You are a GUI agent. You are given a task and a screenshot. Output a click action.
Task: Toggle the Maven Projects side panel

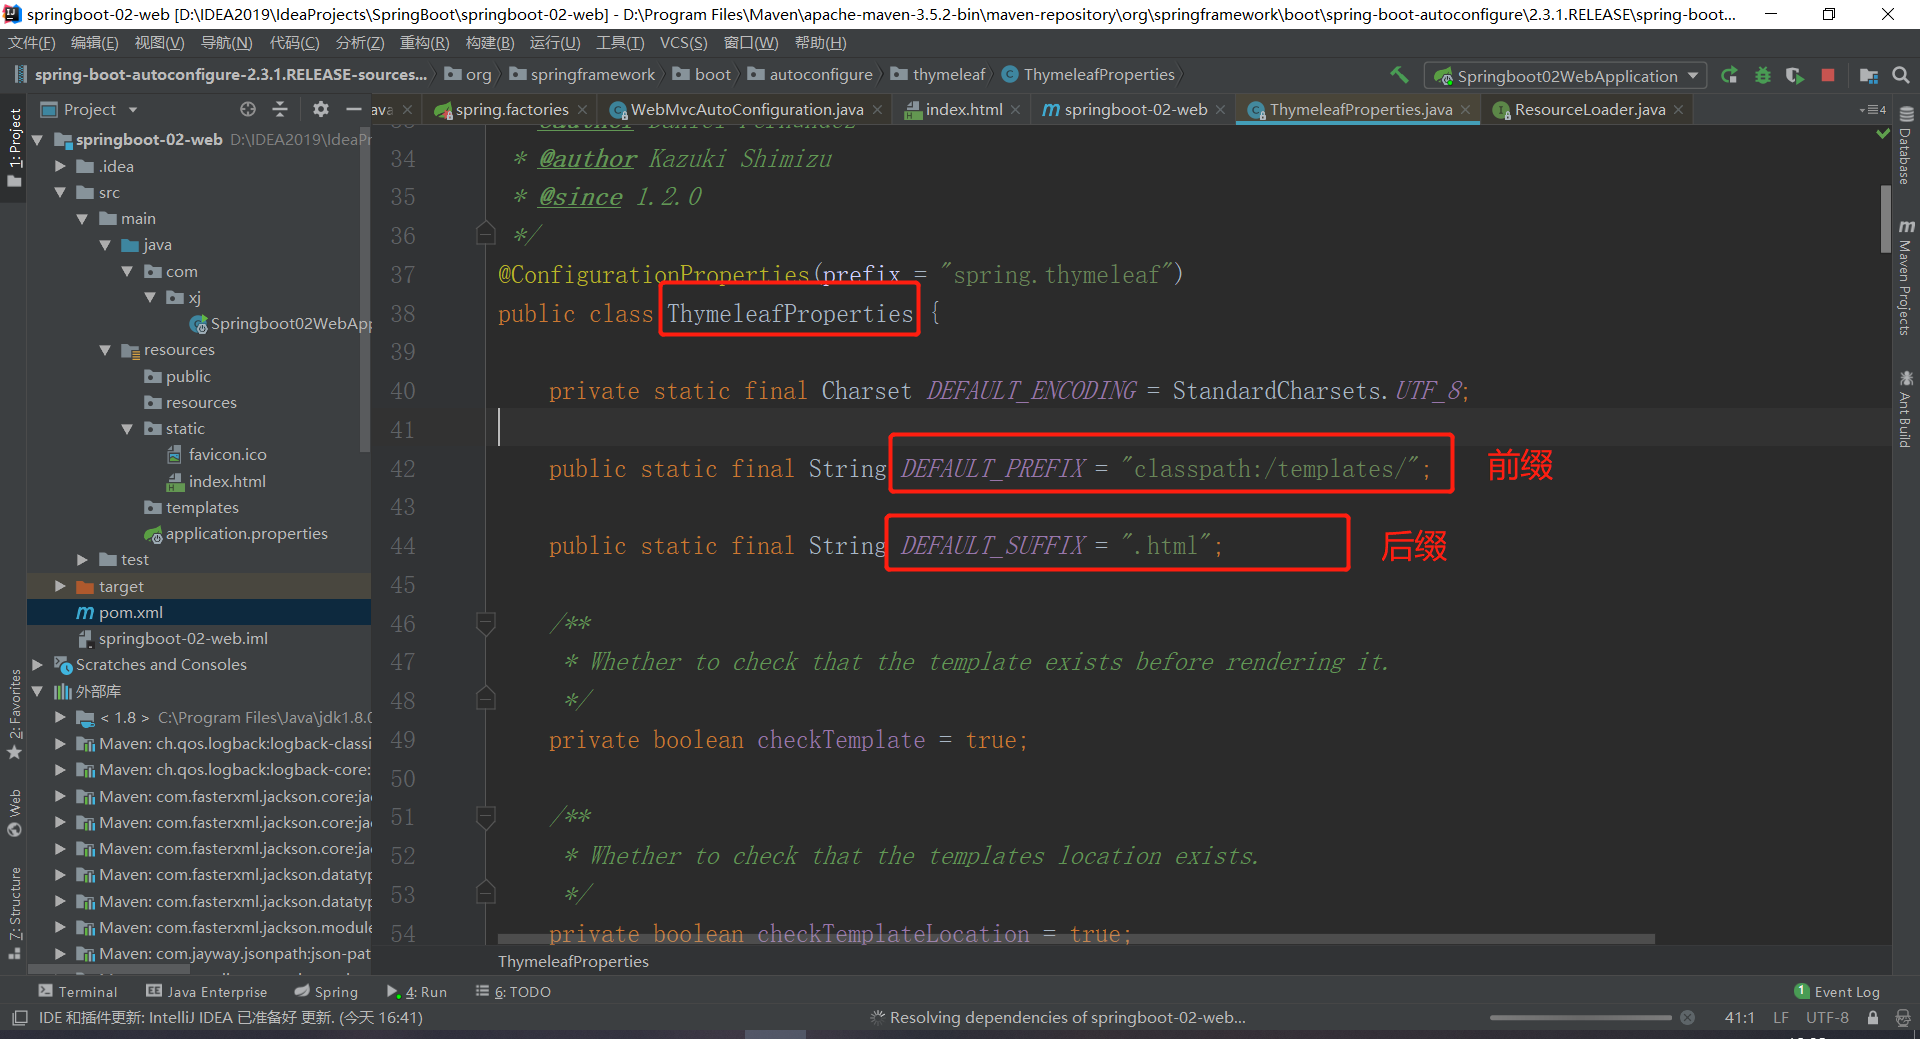1906,278
